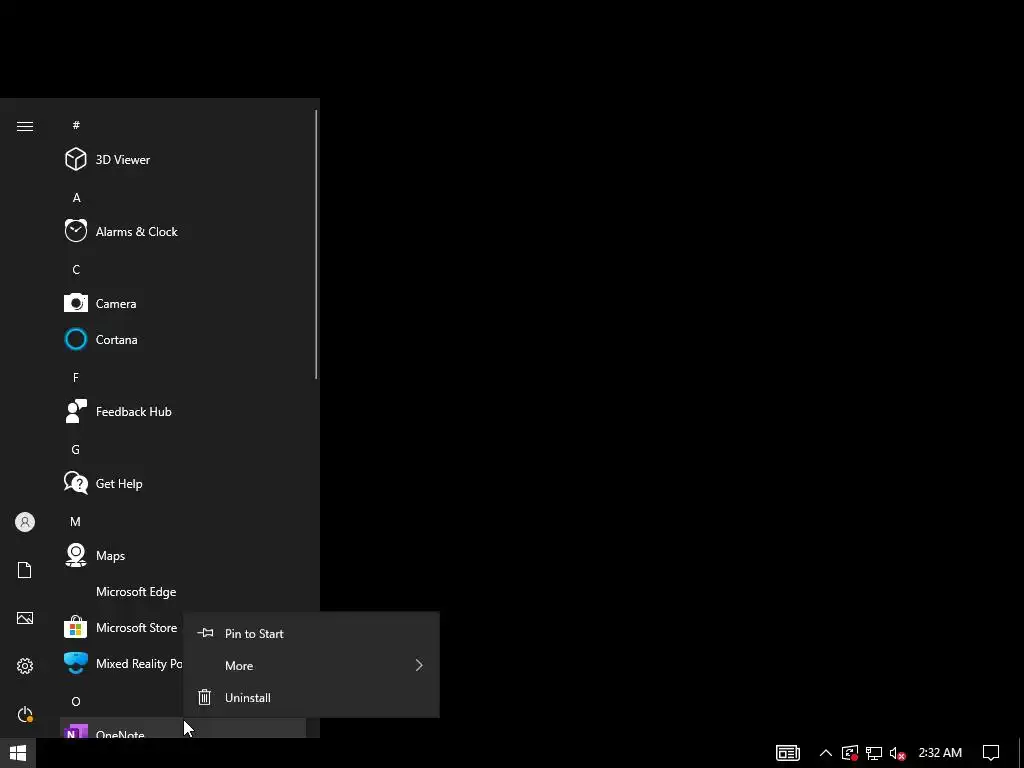Open the clock showing 2:32 AM
The height and width of the screenshot is (768, 1024).
point(940,753)
